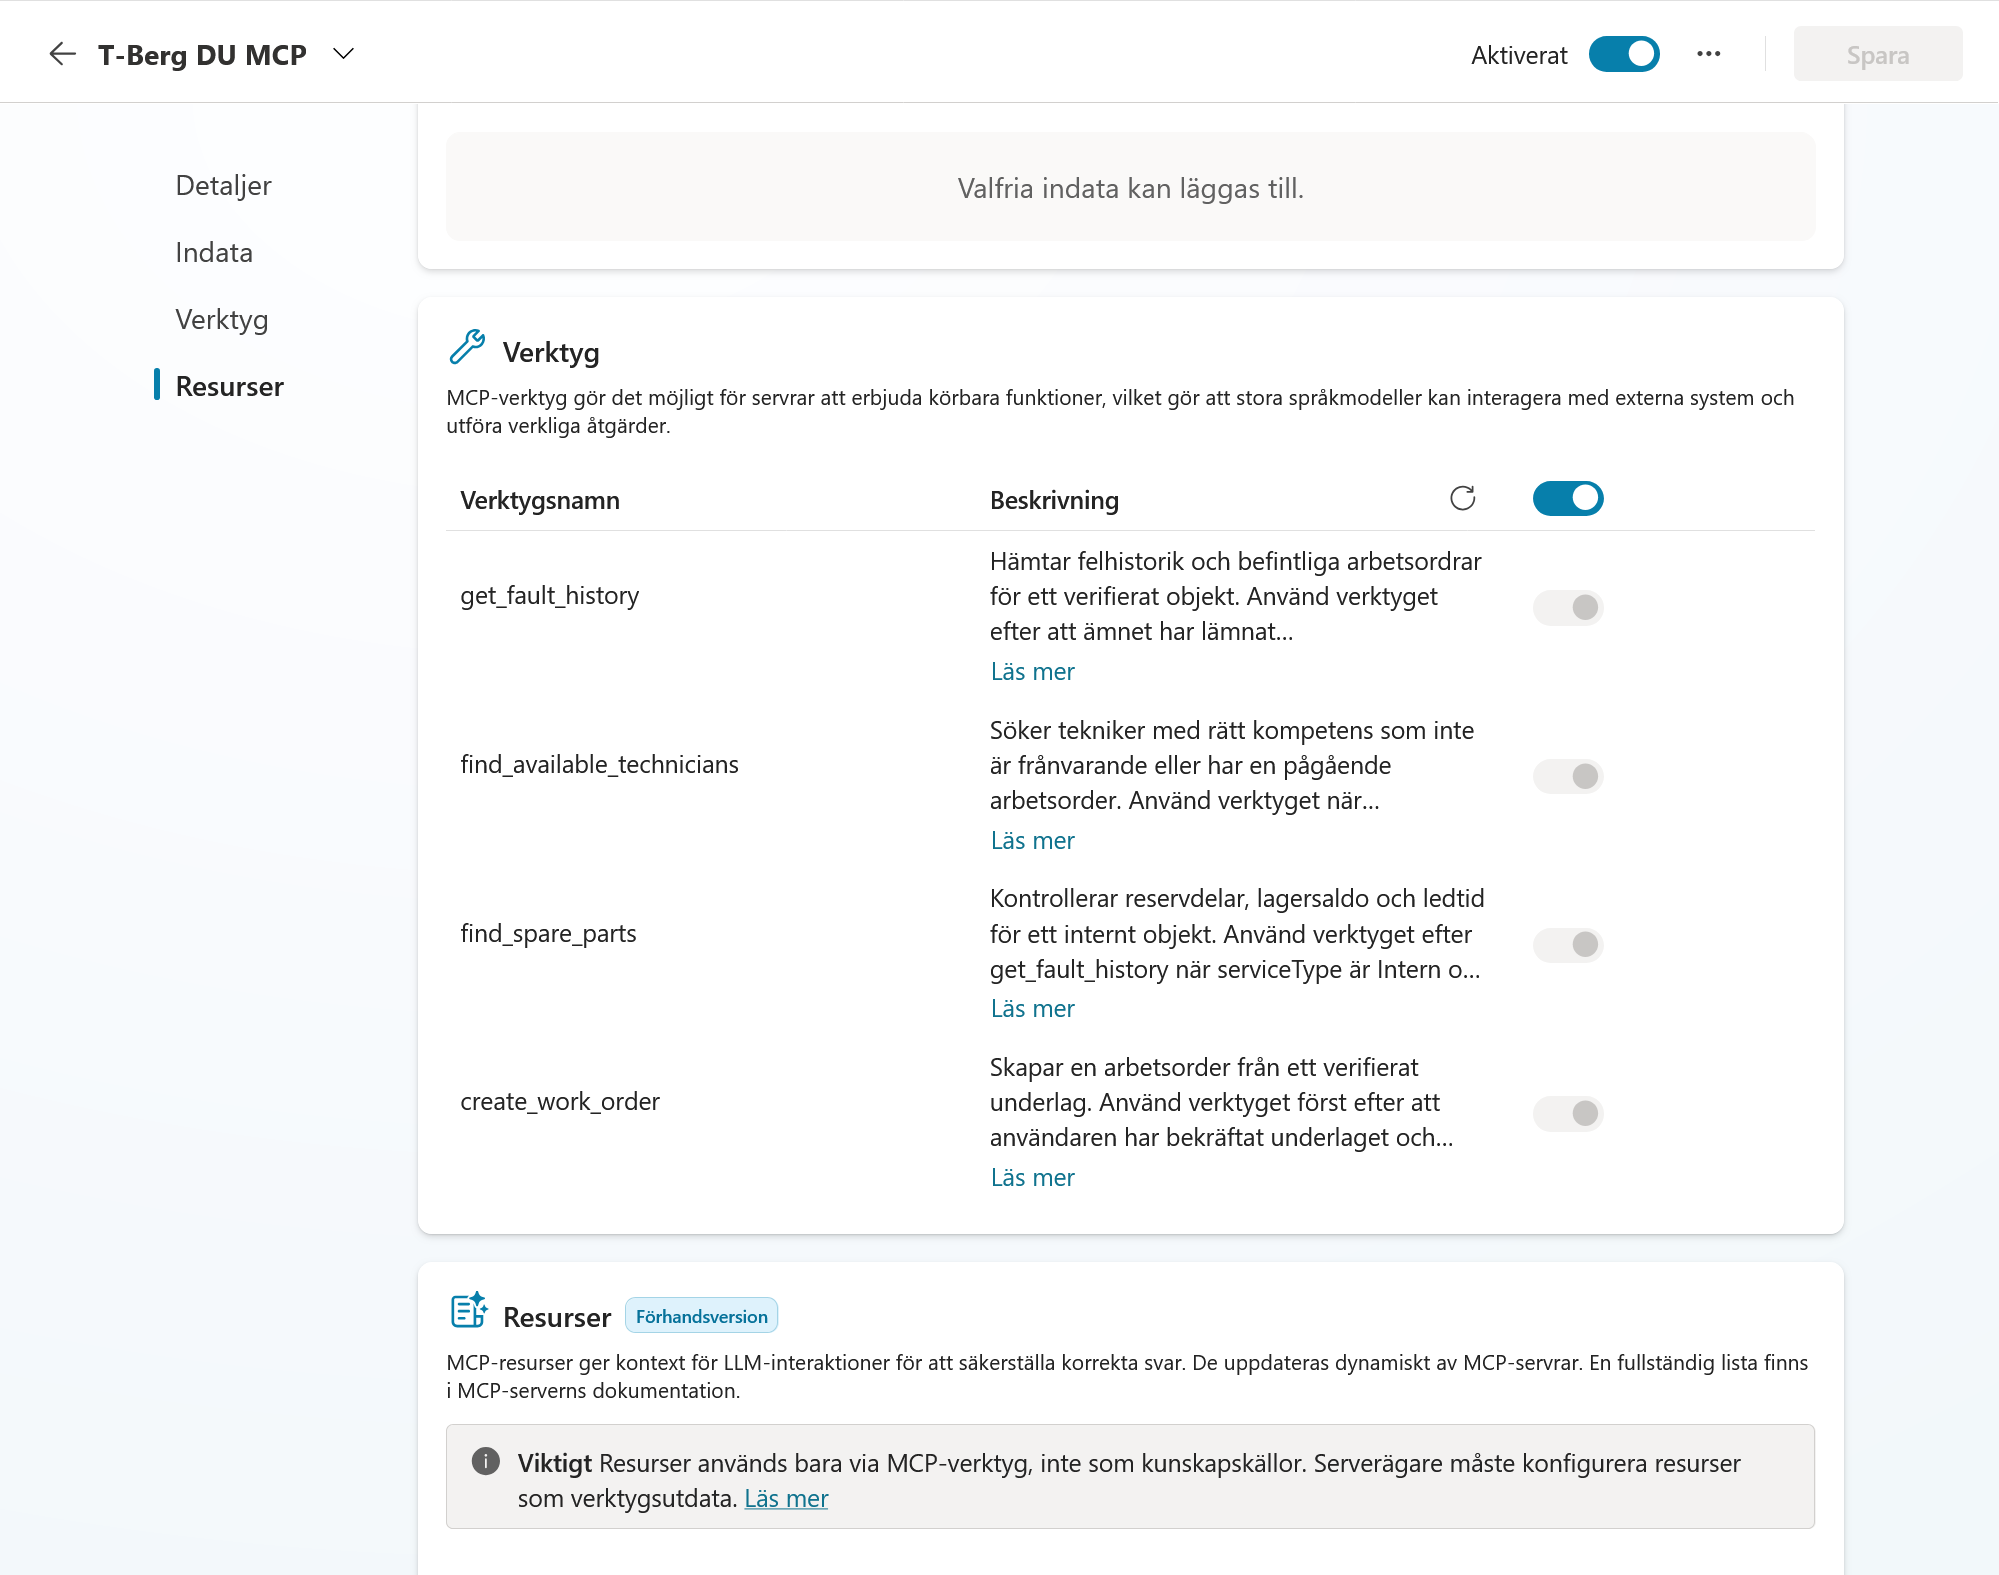Click Läs mer under find_spare_parts description
This screenshot has height=1575, width=1999.
tap(1032, 1009)
